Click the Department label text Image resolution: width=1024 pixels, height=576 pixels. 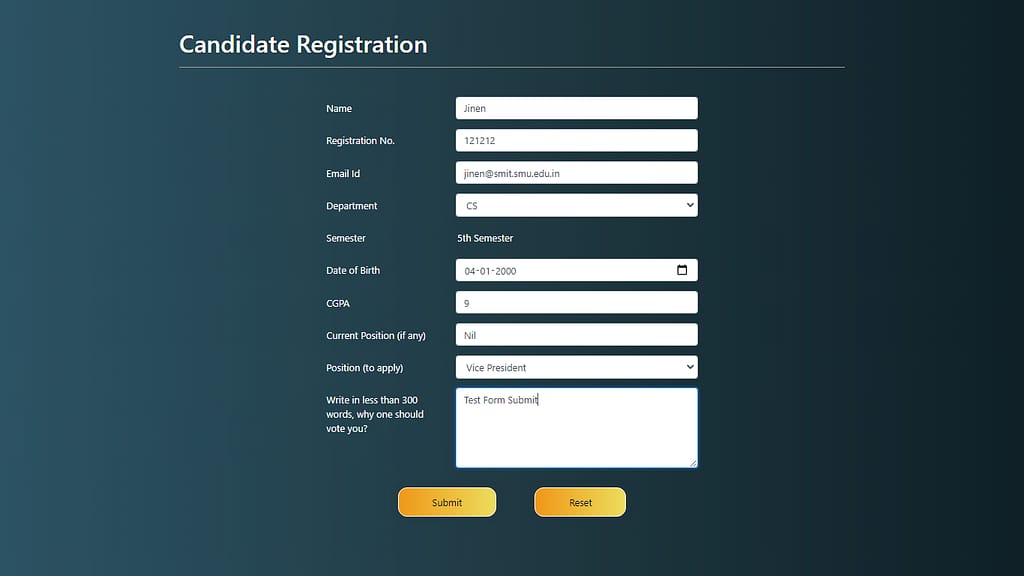pyautogui.click(x=352, y=206)
